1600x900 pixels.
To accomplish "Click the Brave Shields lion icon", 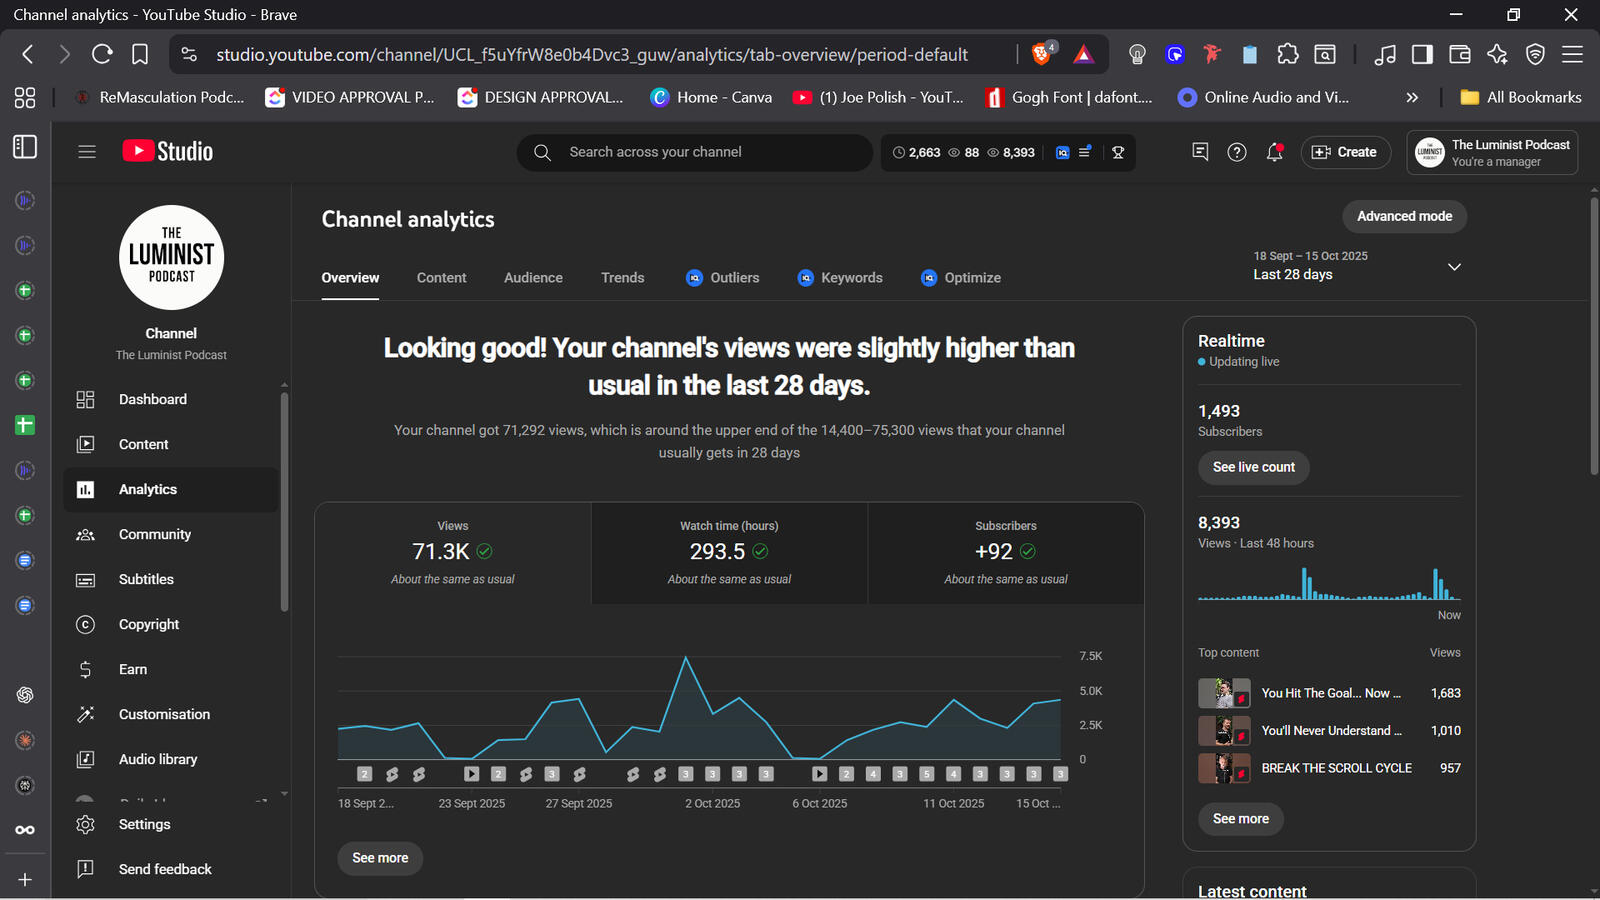I will coord(1042,54).
